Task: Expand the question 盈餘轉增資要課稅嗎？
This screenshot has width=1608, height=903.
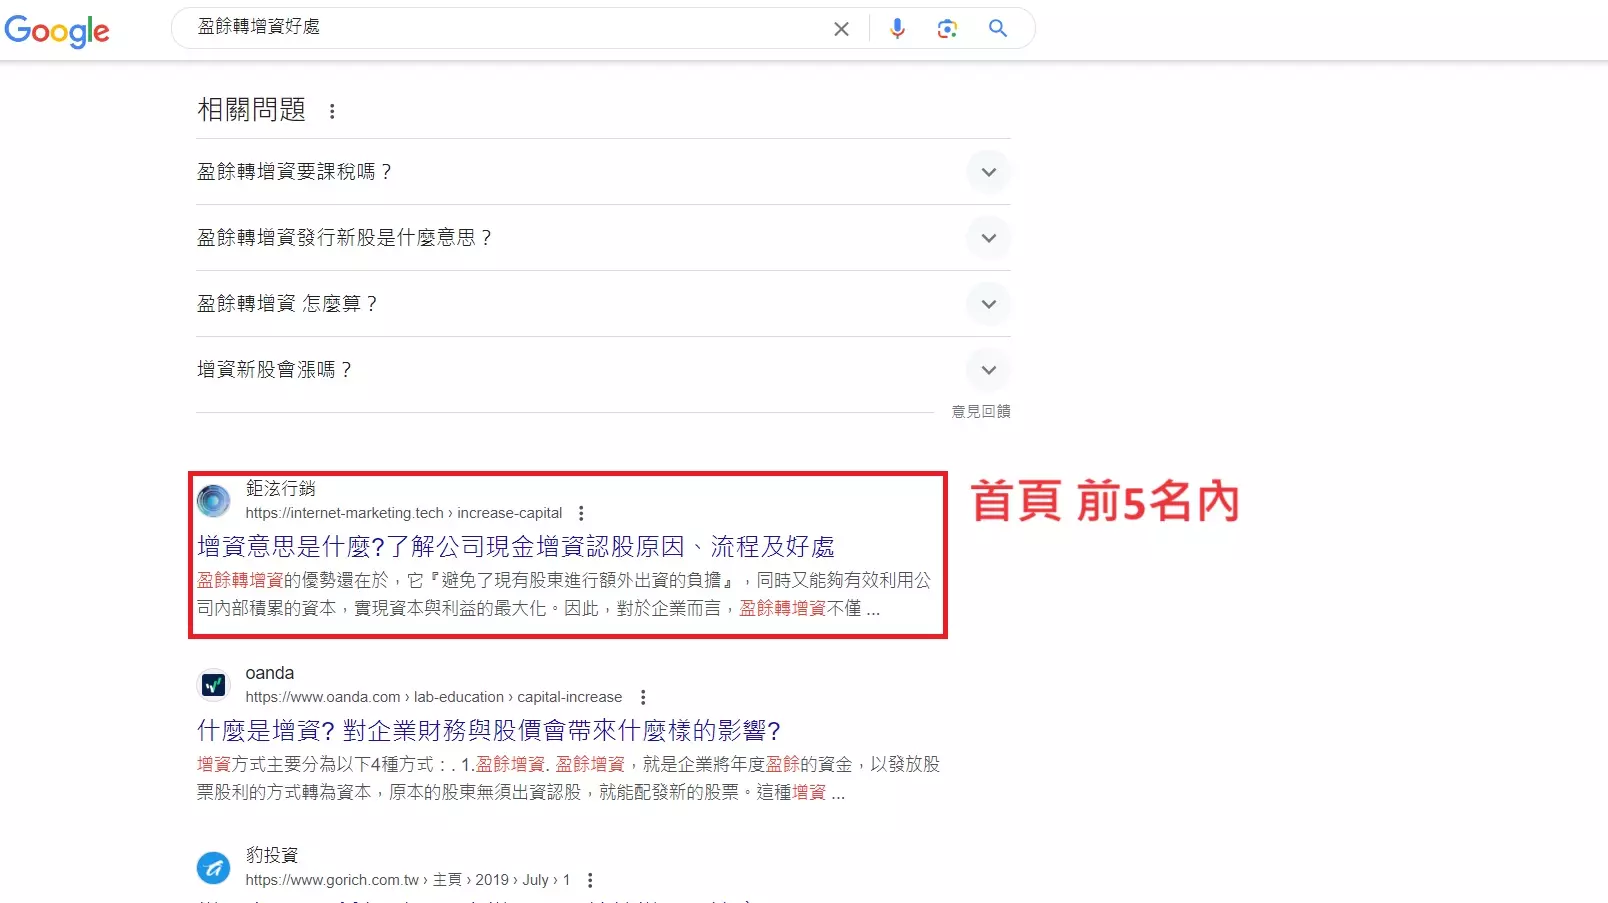Action: pyautogui.click(x=988, y=172)
